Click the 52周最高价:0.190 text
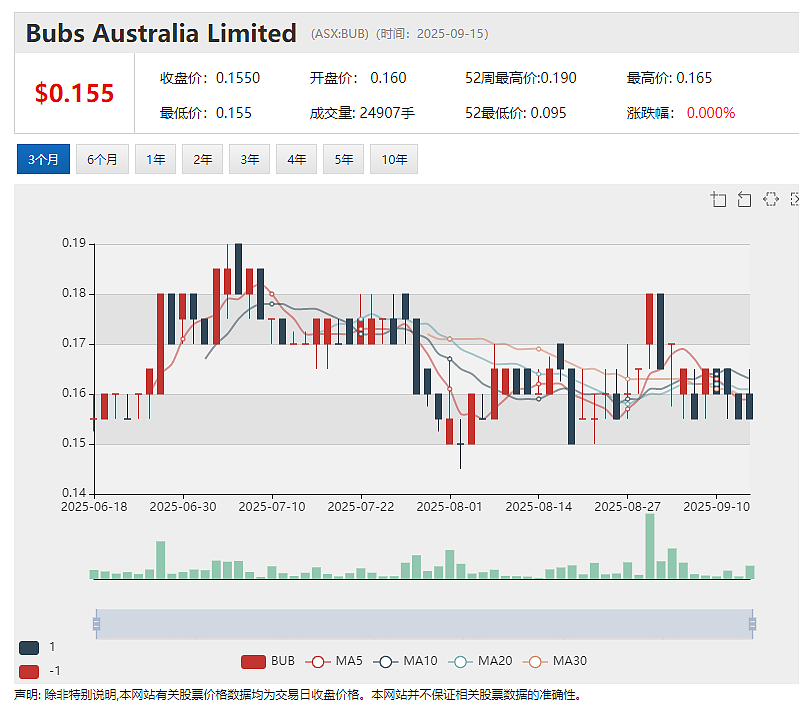 [x=521, y=78]
